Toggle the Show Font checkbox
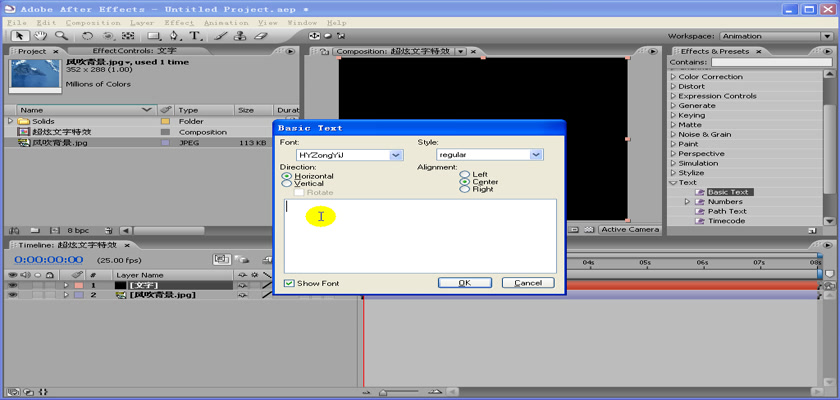The image size is (840, 400). pos(289,283)
